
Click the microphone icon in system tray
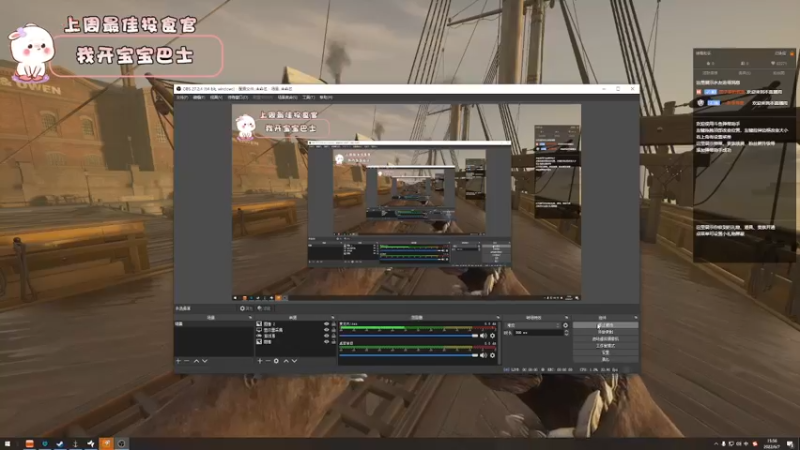click(723, 444)
